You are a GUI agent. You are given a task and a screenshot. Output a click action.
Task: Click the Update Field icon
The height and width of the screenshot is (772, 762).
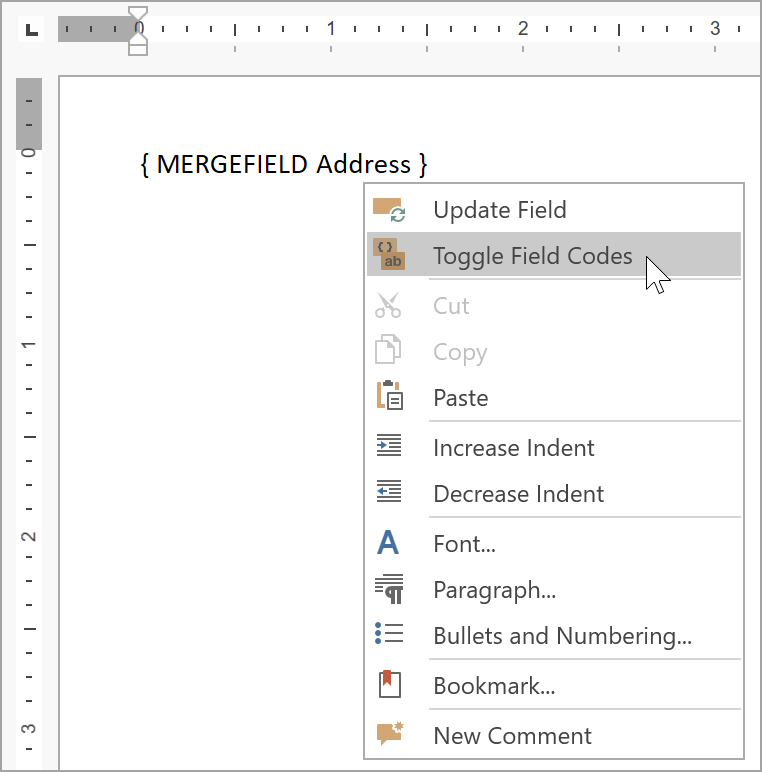pyautogui.click(x=388, y=210)
